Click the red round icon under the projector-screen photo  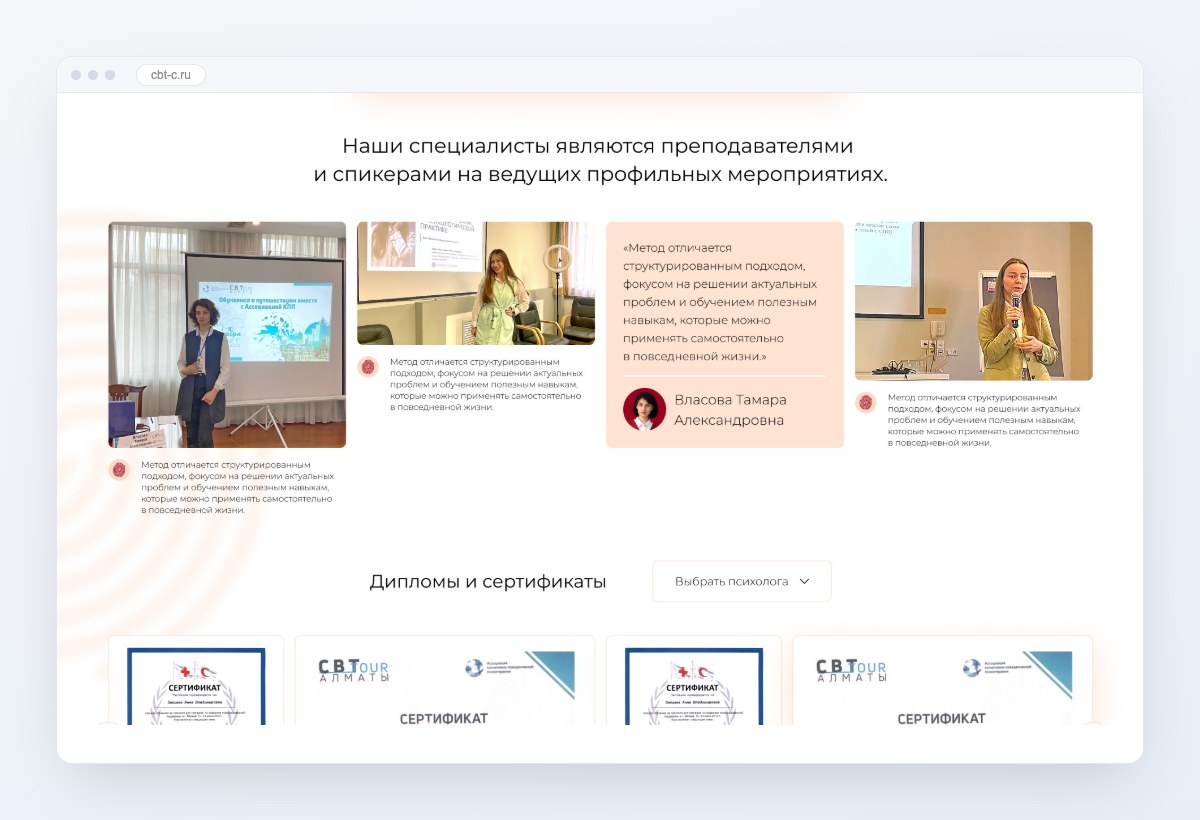click(x=119, y=470)
